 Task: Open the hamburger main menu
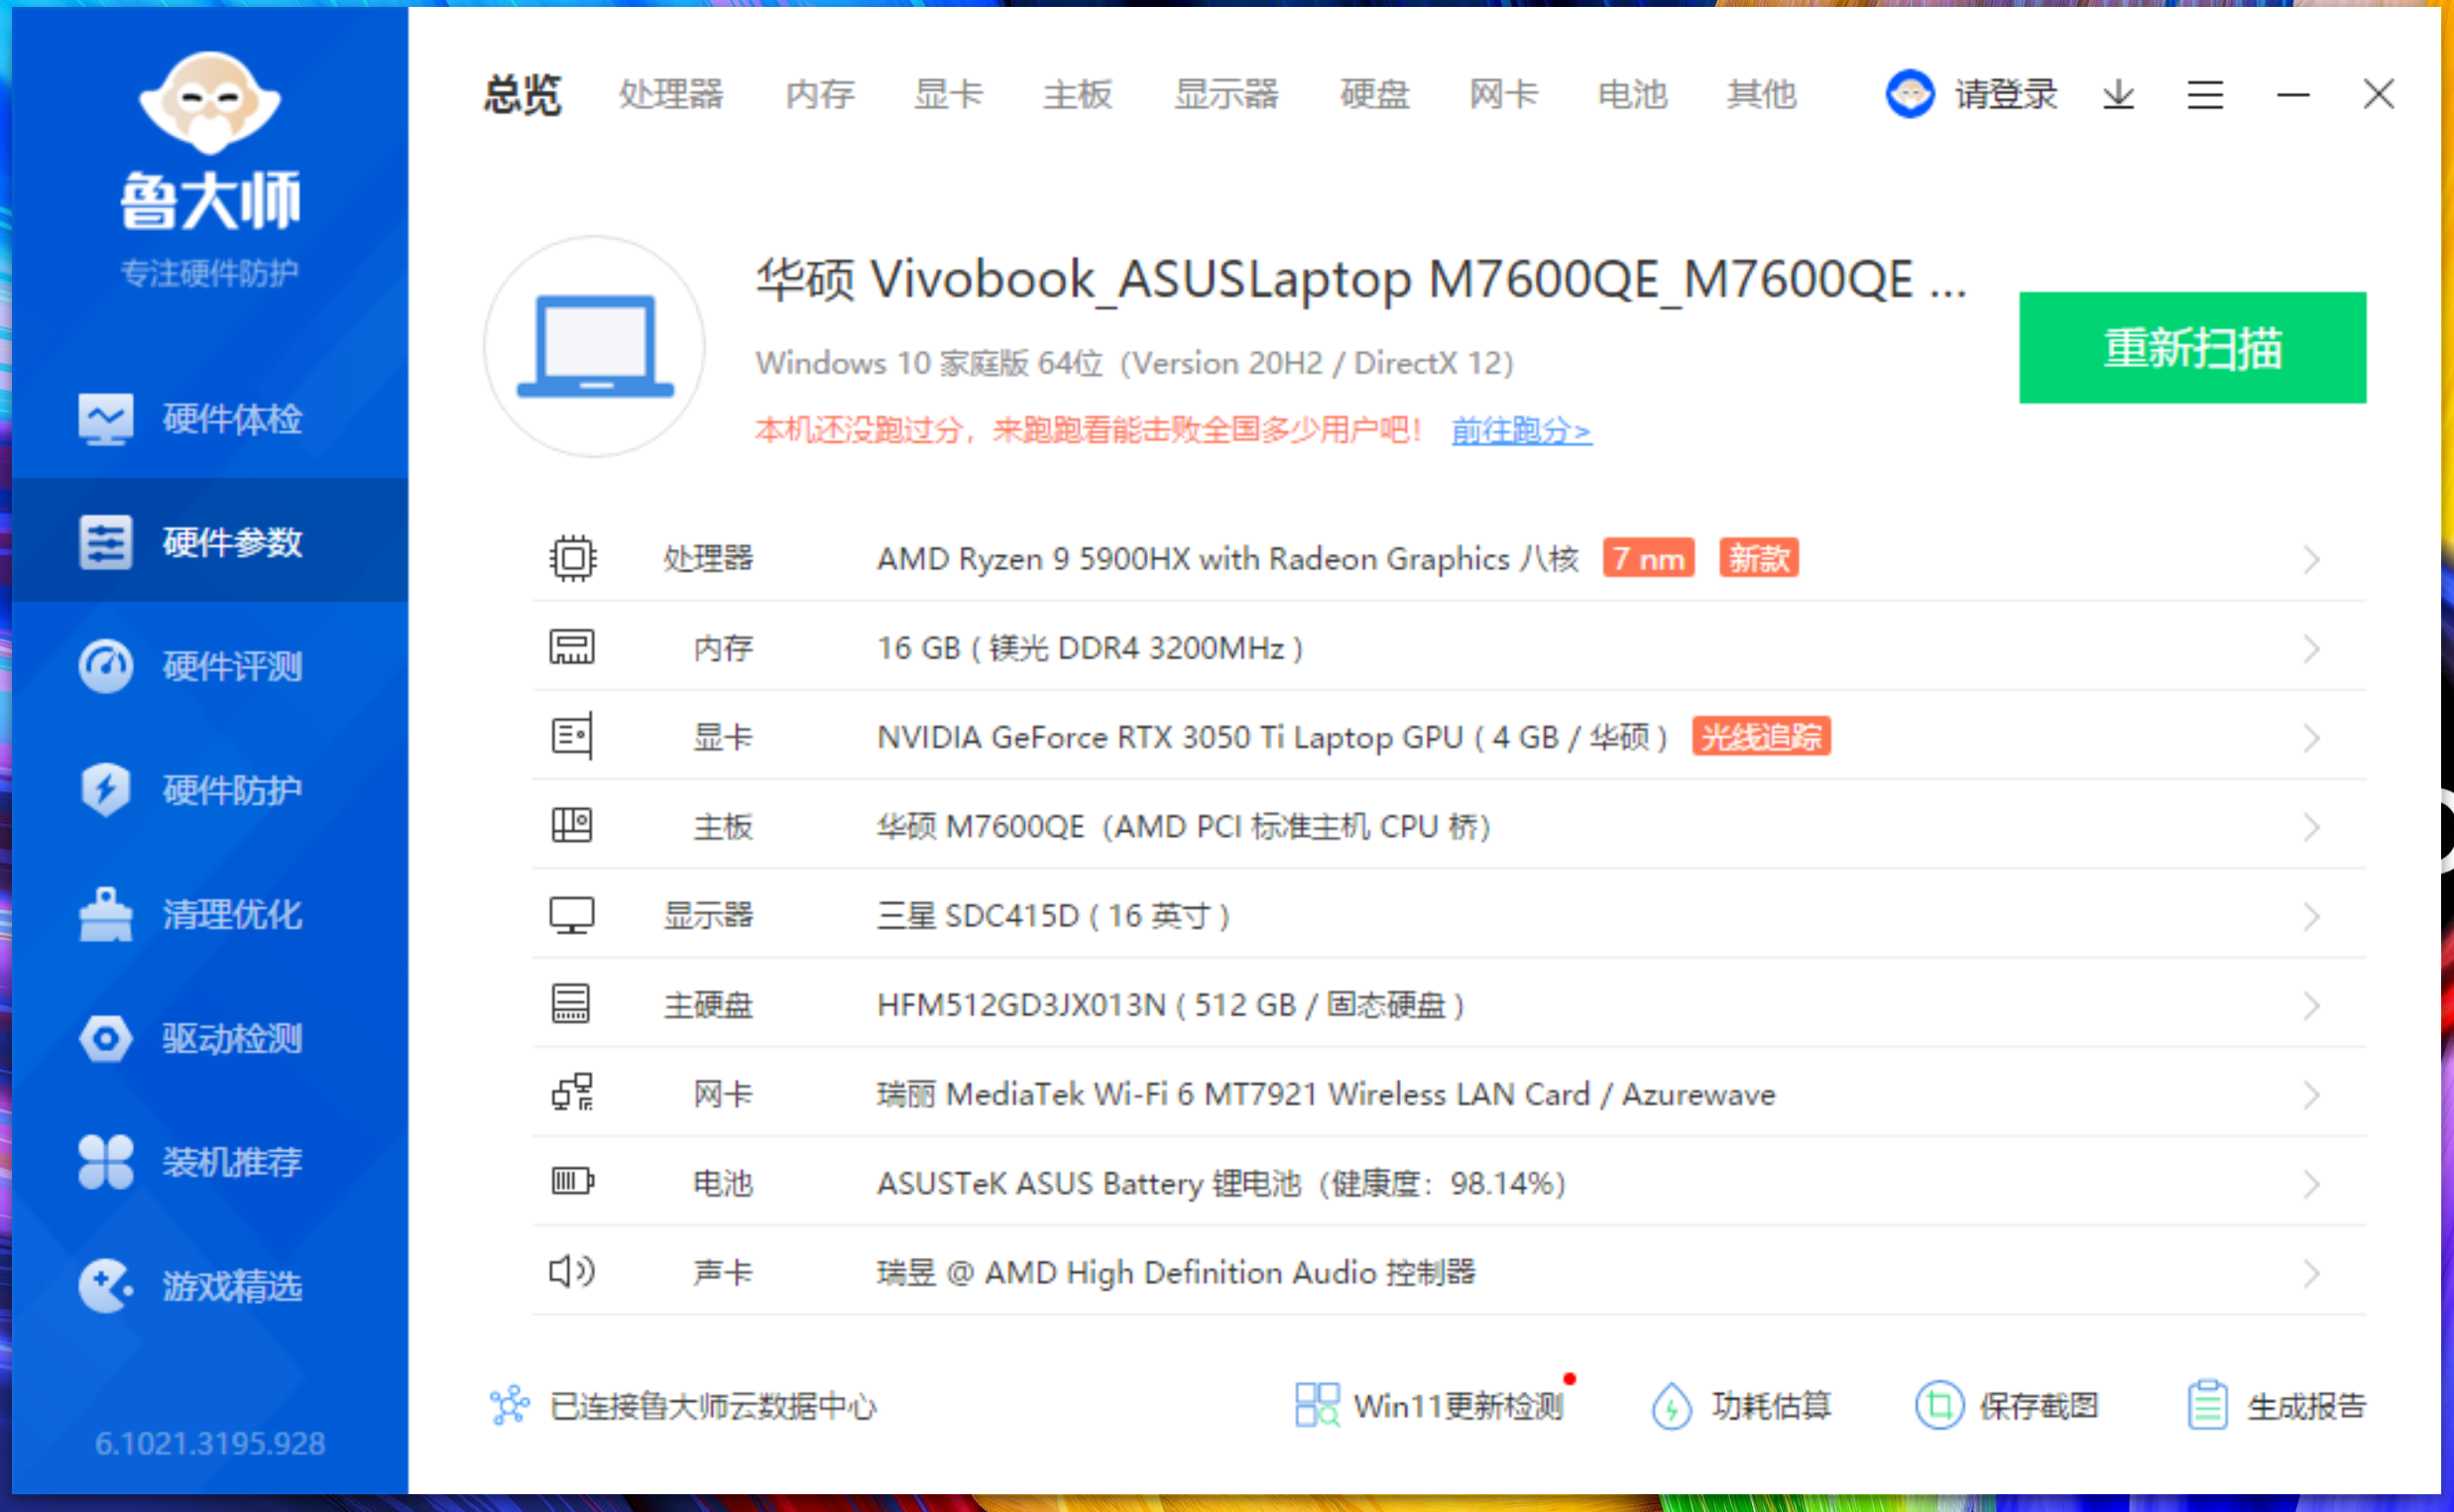2205,95
